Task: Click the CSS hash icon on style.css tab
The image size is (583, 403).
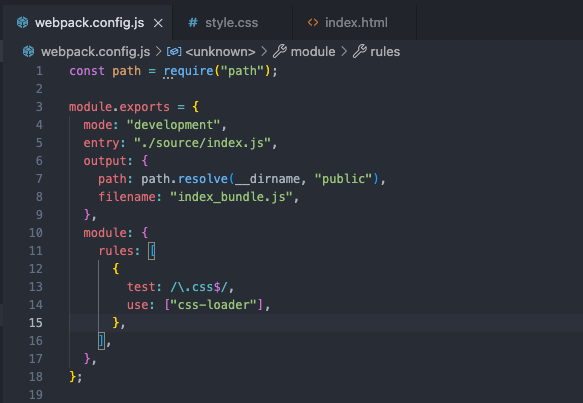Action: tap(193, 23)
